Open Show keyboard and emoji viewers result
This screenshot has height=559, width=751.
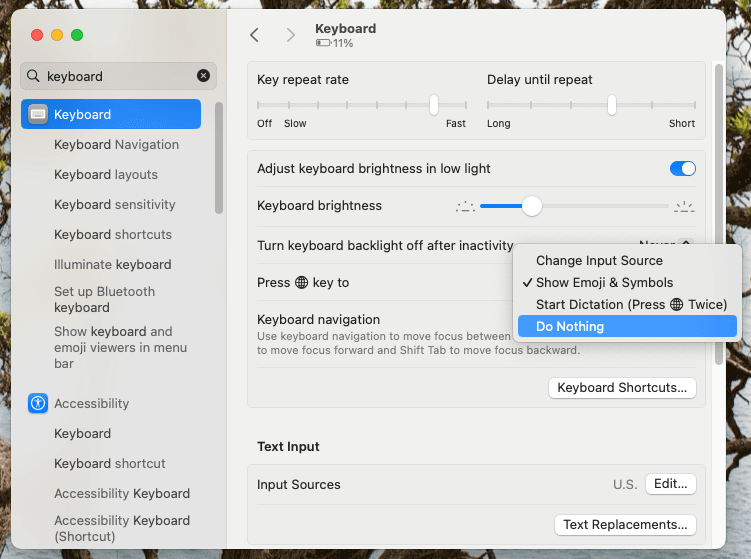120,347
